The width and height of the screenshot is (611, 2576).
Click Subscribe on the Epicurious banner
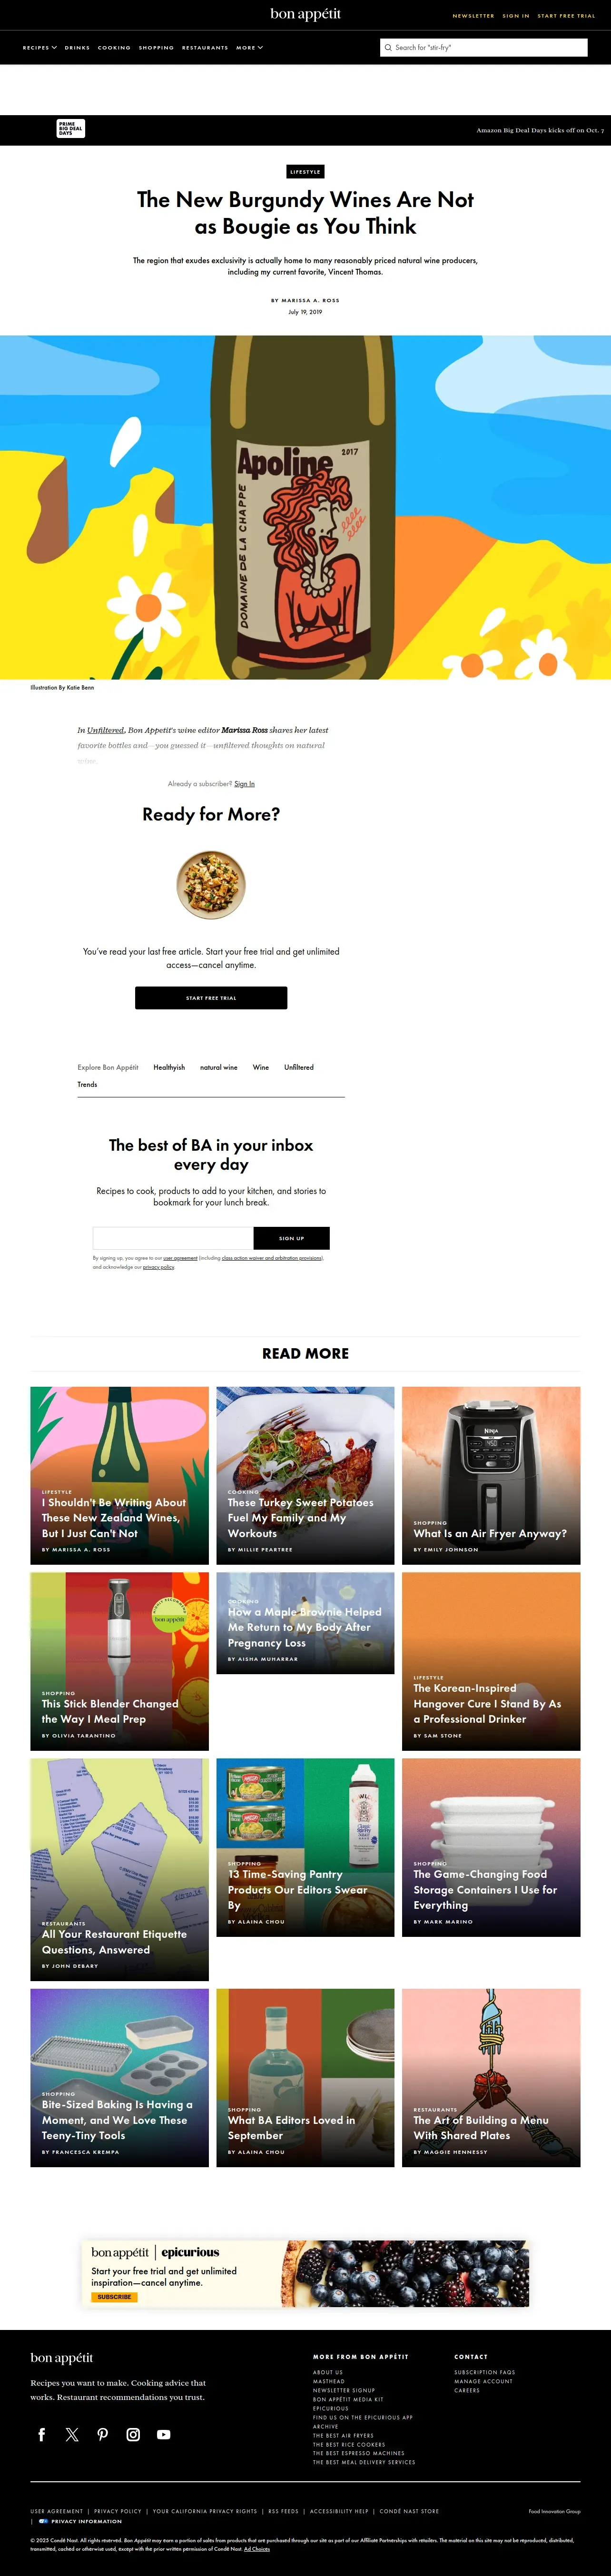tap(114, 2296)
